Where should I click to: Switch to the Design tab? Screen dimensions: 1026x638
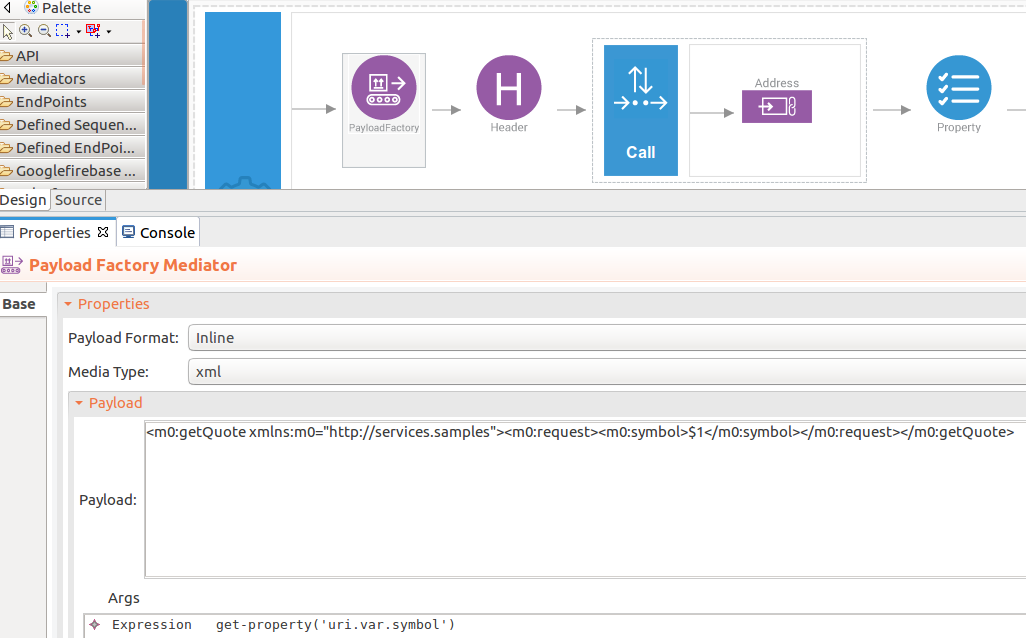24,200
